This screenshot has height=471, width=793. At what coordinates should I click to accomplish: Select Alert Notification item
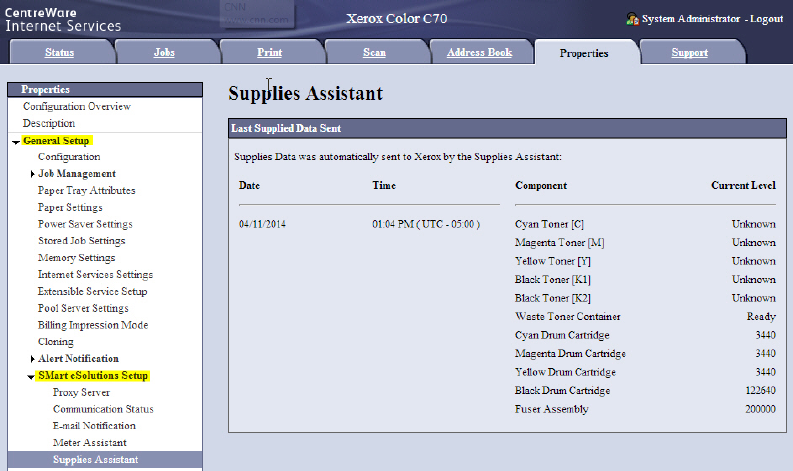pyautogui.click(x=78, y=359)
